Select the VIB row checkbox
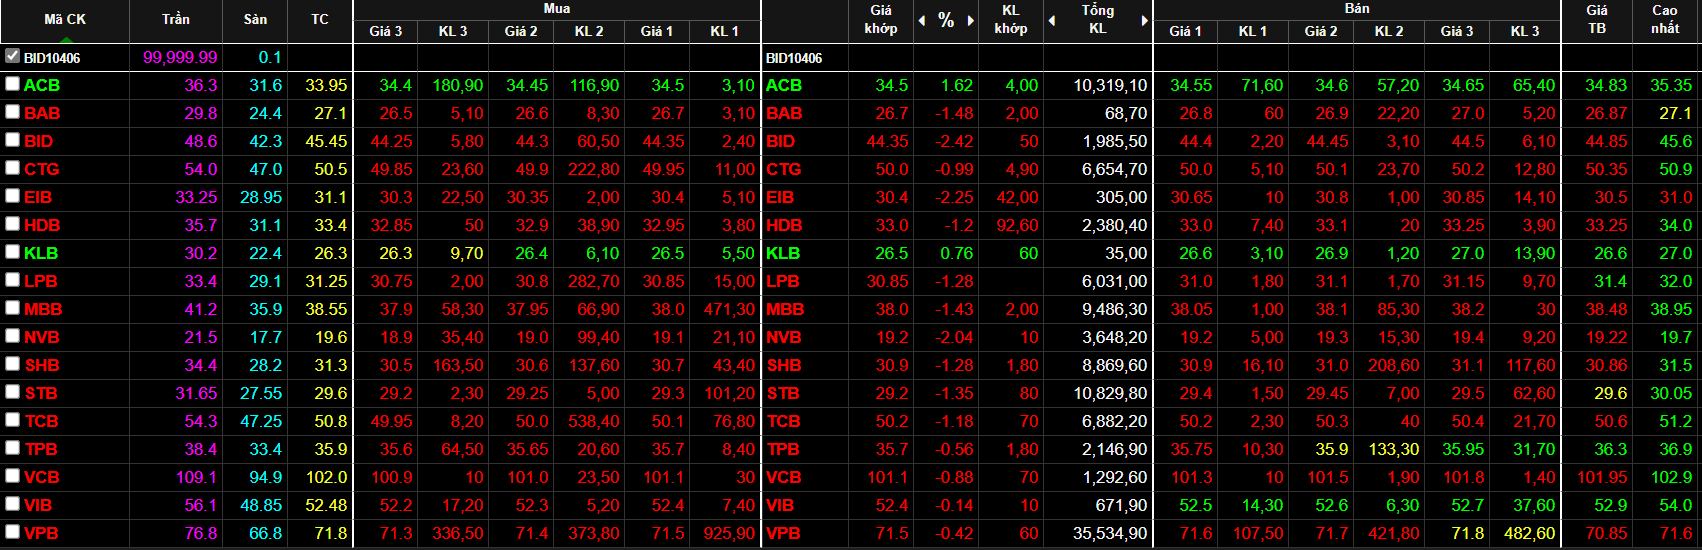This screenshot has width=1702, height=550. click(x=12, y=504)
